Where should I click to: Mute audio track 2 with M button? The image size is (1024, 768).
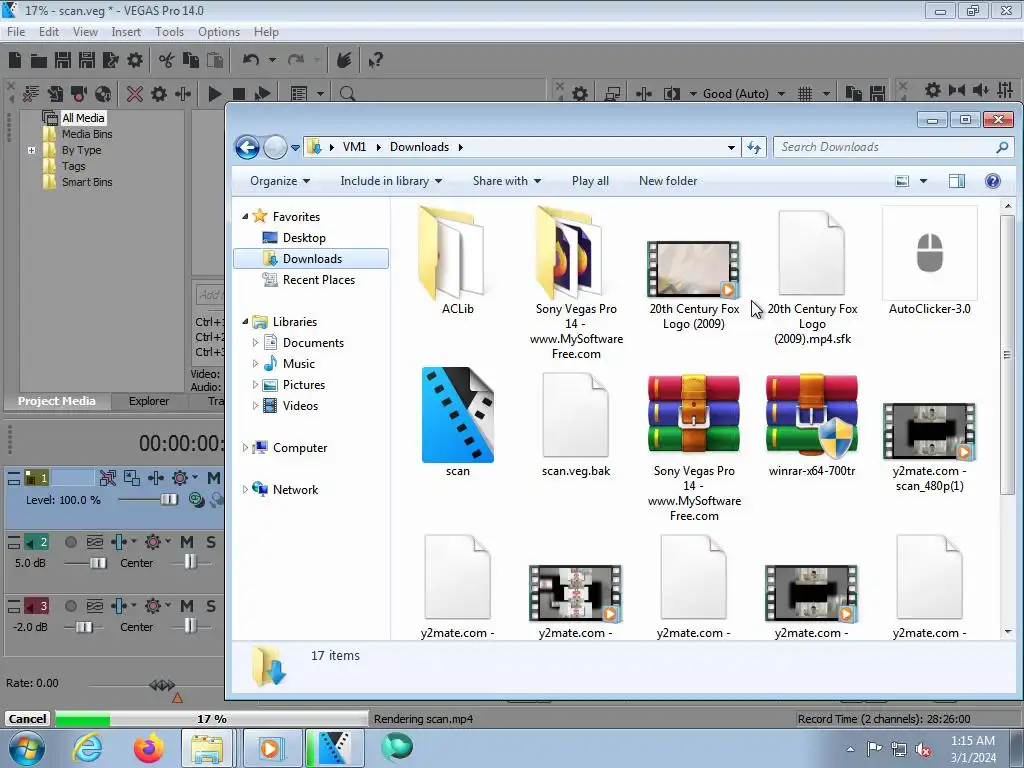coord(187,542)
